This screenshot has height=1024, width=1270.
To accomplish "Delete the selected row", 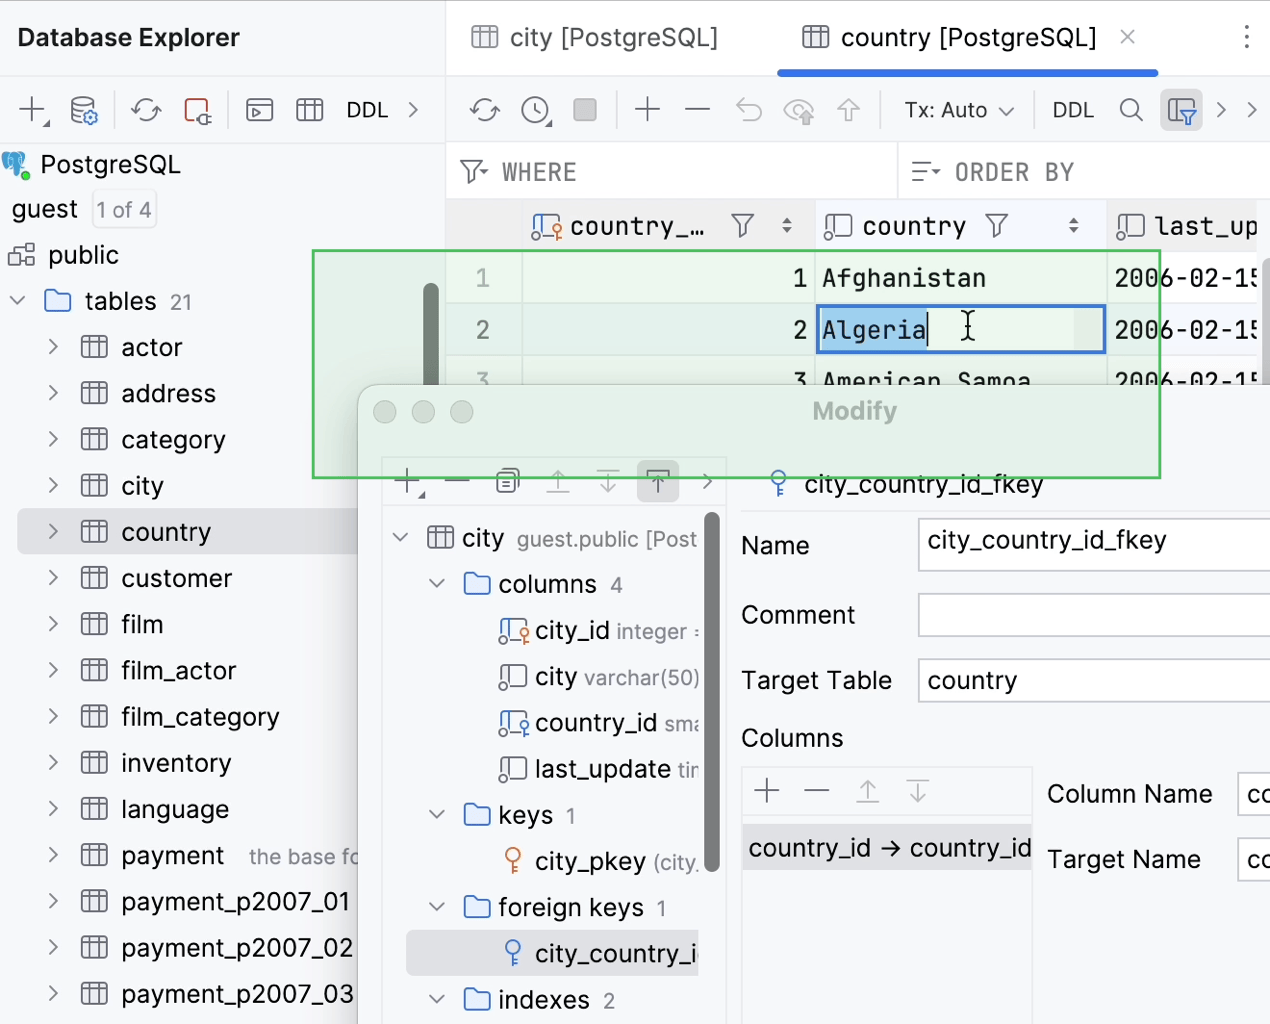I will point(697,110).
